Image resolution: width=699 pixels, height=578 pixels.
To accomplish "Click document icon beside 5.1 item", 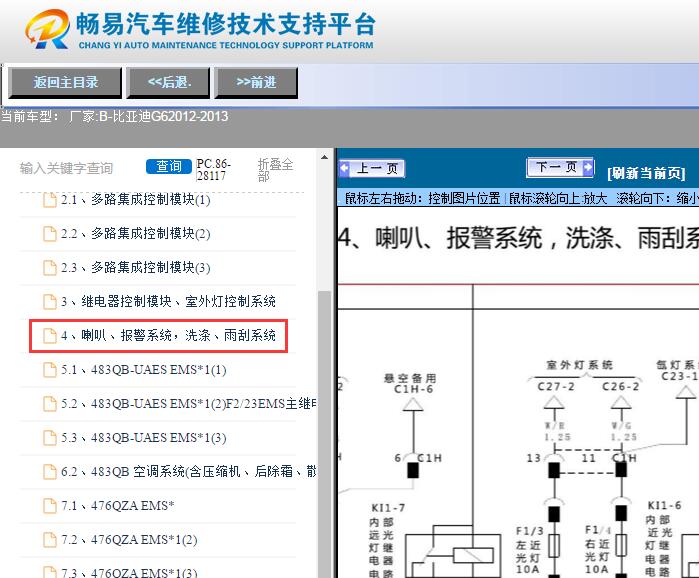I will pos(49,370).
